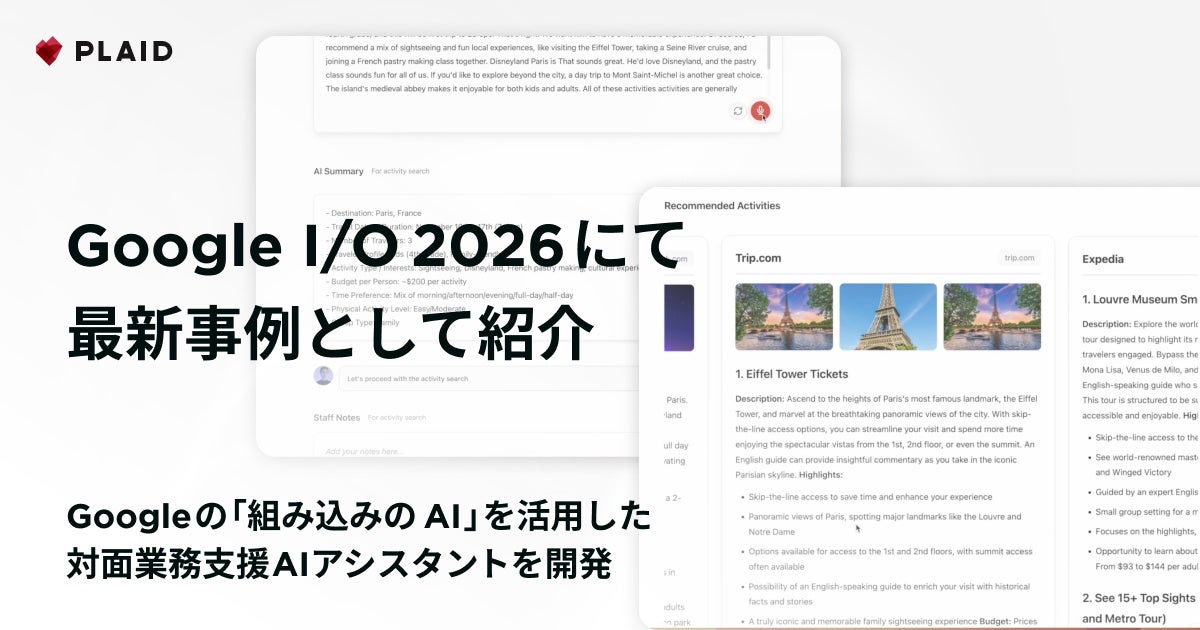Screen dimensions: 1200x630
Task: Click the Staff Notes heading
Action: [x=337, y=417]
